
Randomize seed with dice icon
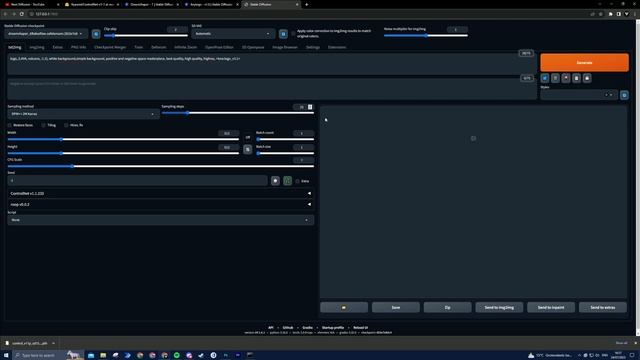click(276, 181)
